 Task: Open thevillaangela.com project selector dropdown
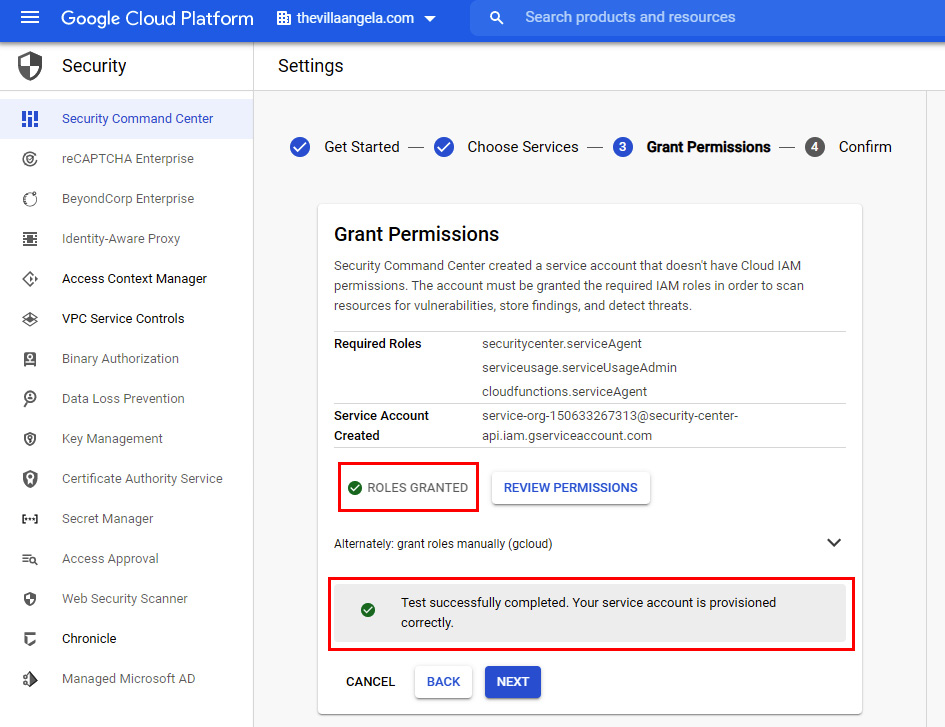[x=356, y=18]
